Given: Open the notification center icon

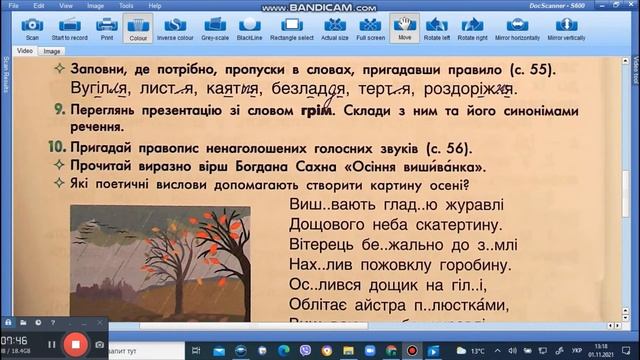Looking at the screenshot, I should pyautogui.click(x=626, y=351).
